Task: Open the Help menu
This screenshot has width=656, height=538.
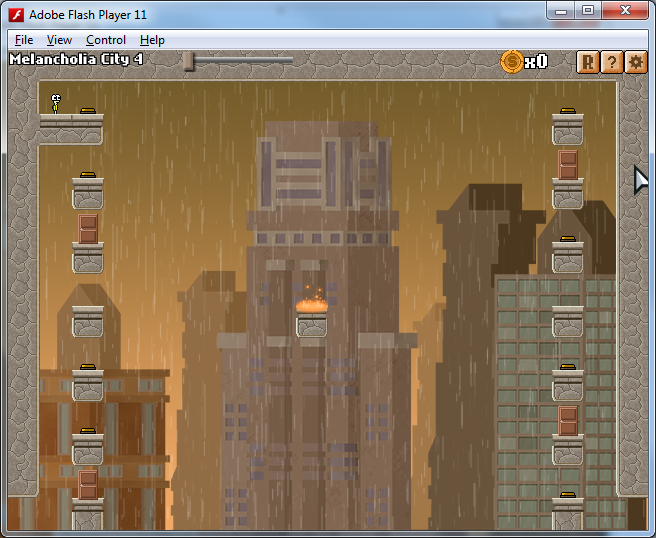Action: [152, 40]
